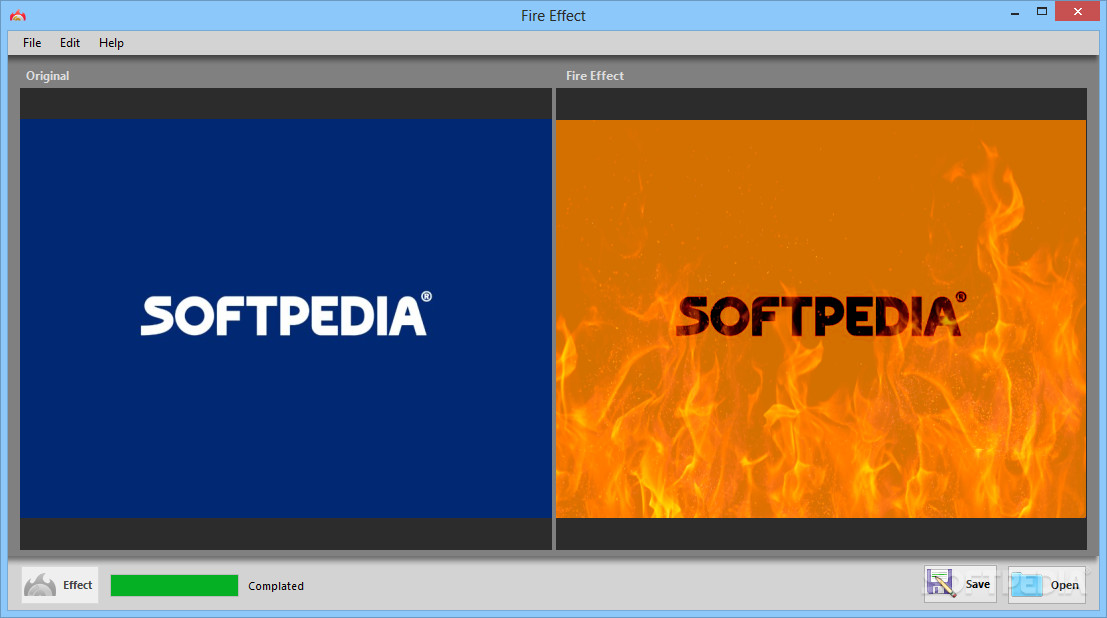Click the 'Fire Effect' panel label

coord(594,76)
